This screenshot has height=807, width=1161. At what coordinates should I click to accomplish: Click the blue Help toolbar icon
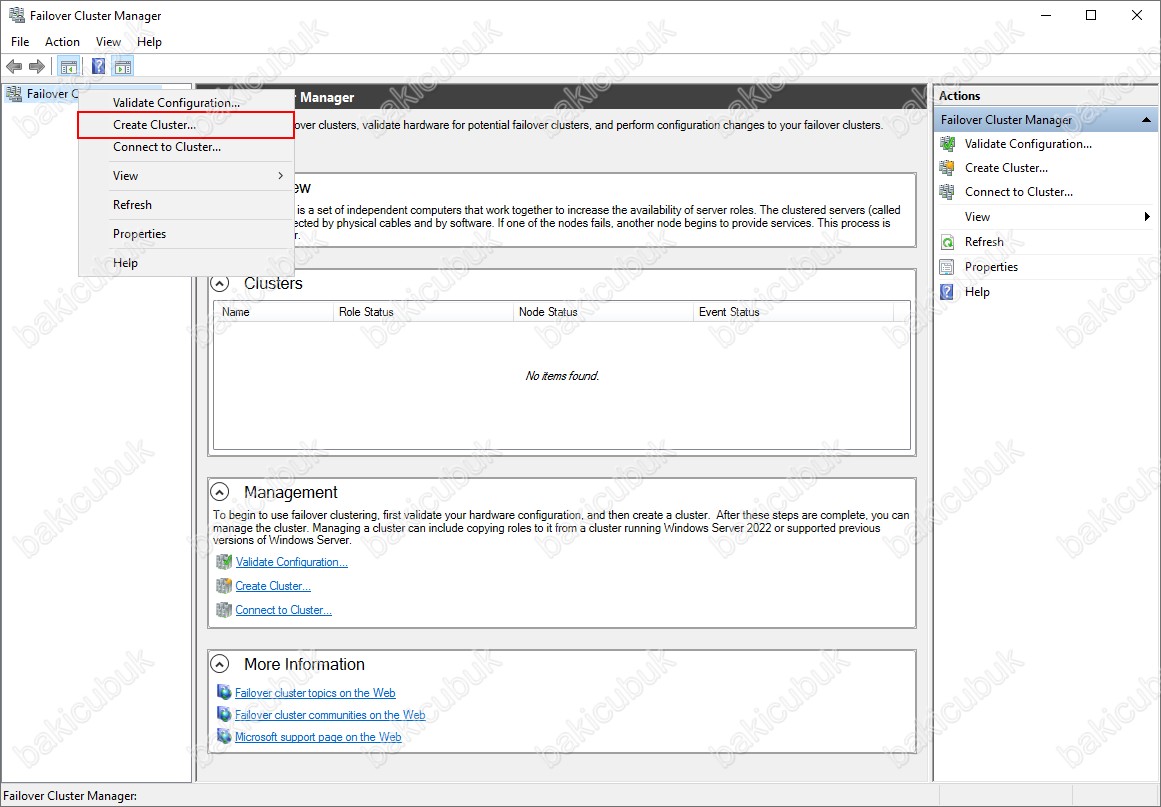point(98,67)
